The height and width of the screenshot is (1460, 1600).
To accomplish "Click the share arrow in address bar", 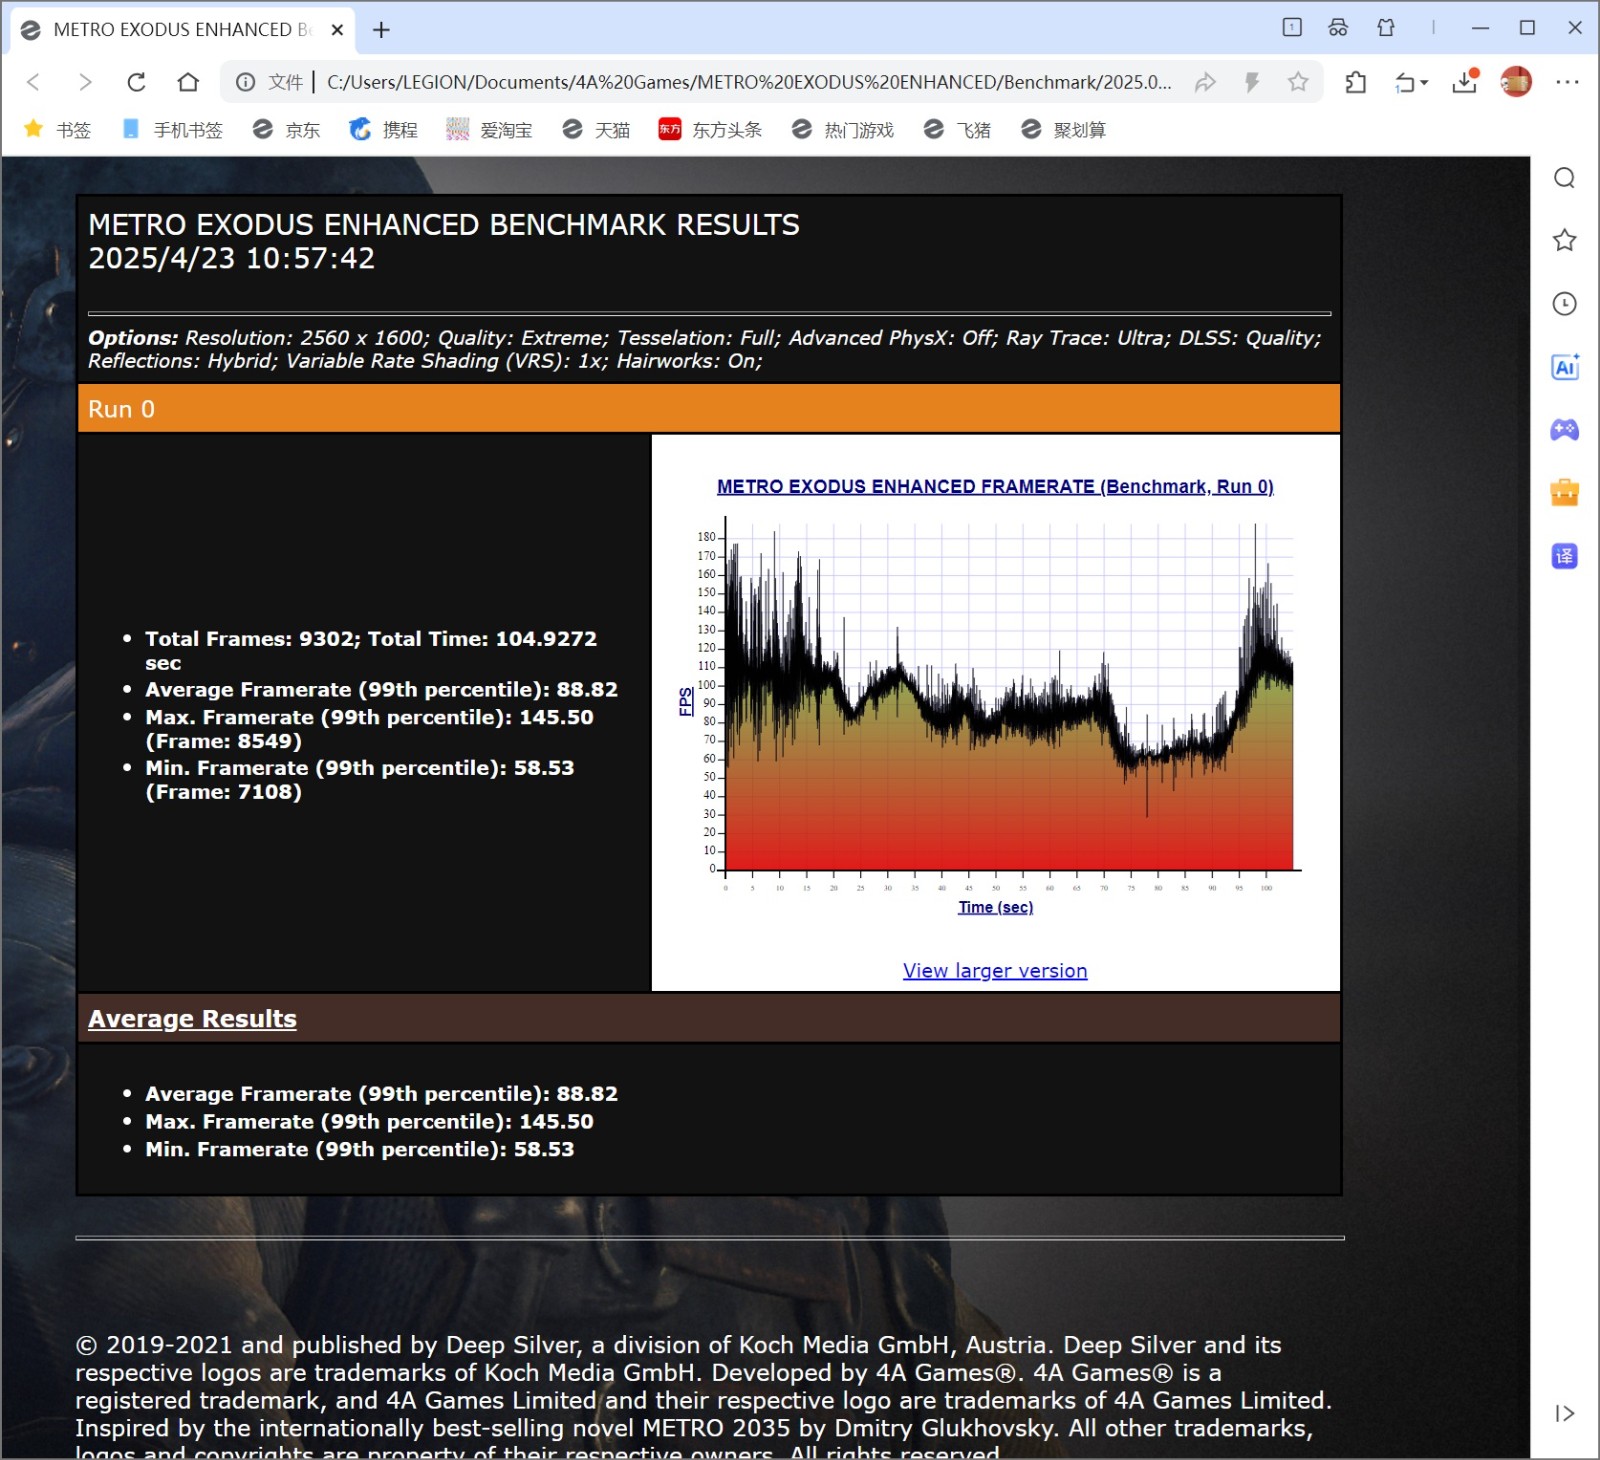I will click(x=1205, y=82).
